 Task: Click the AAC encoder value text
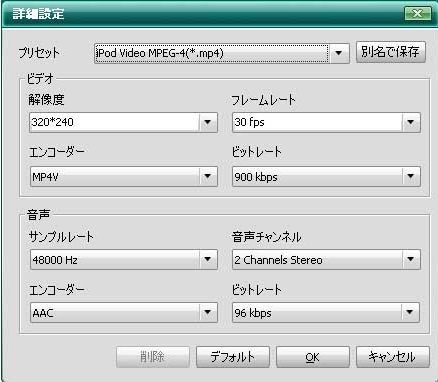43,313
